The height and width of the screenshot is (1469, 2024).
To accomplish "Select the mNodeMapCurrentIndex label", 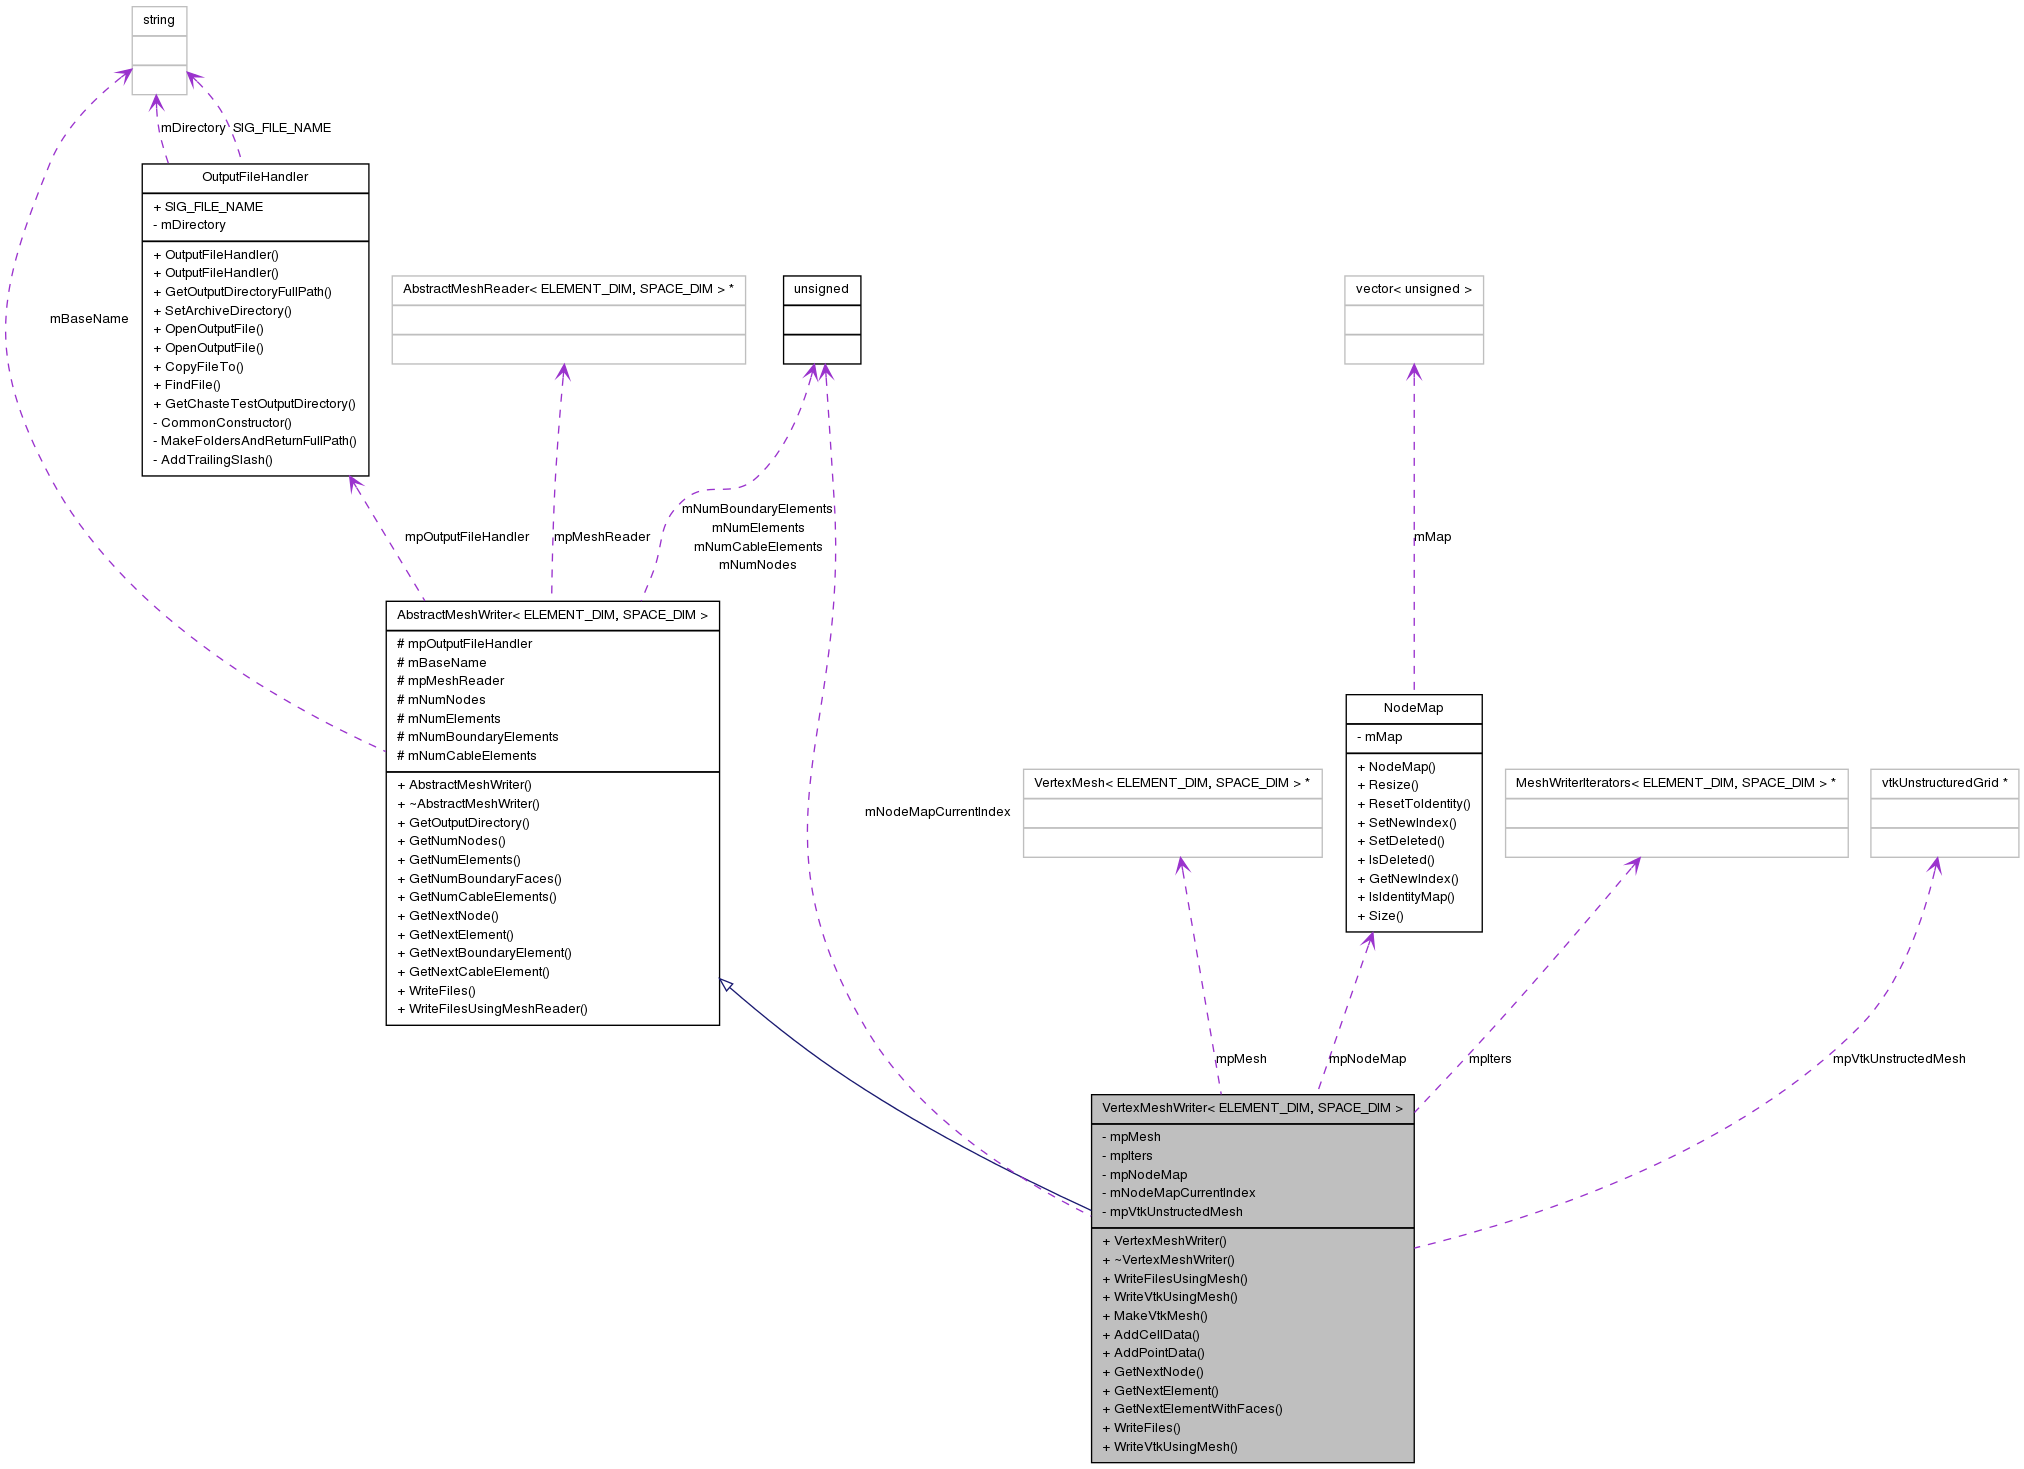I will [938, 813].
